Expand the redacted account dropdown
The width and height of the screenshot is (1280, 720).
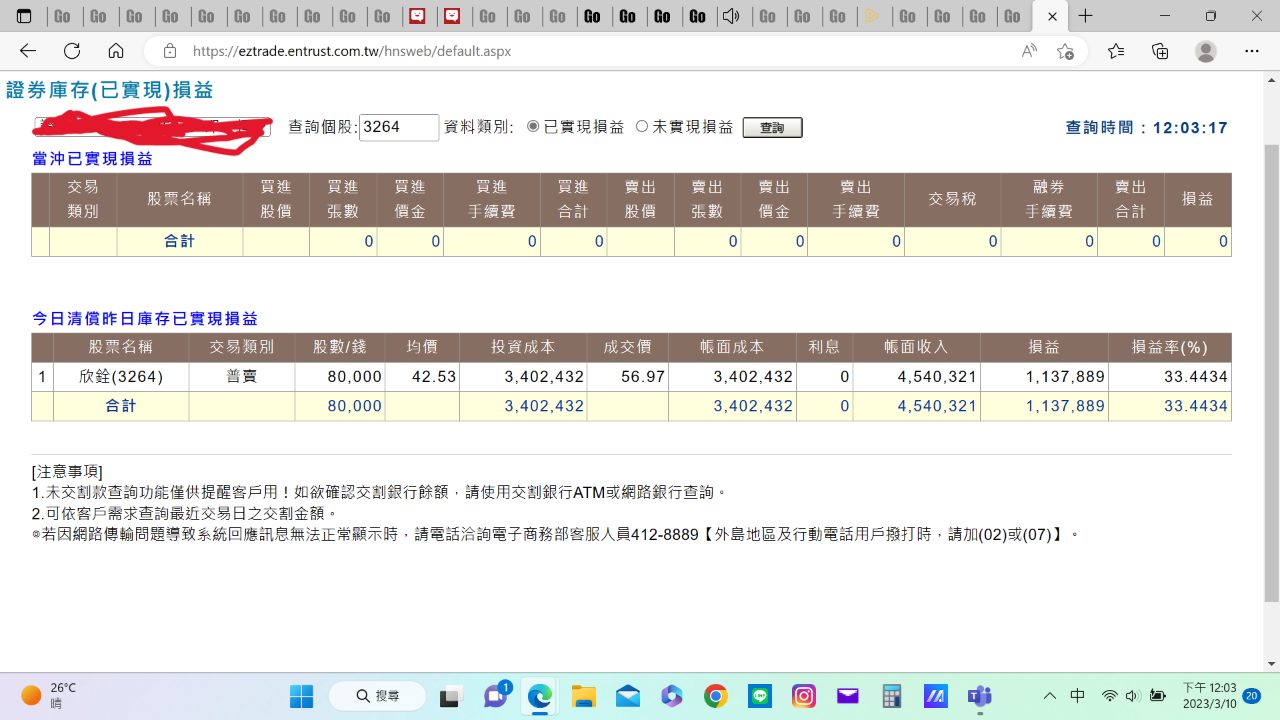pos(264,127)
